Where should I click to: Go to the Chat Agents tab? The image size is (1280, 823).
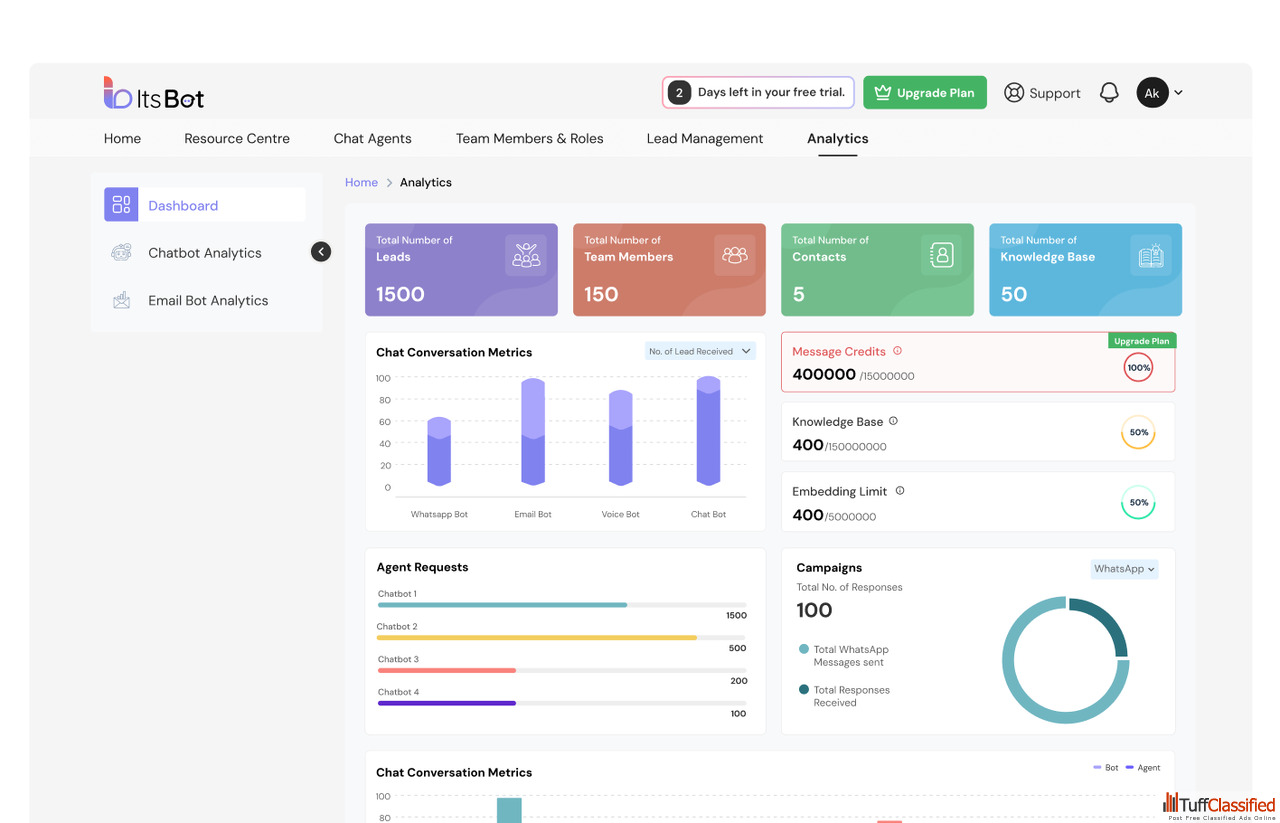[372, 139]
